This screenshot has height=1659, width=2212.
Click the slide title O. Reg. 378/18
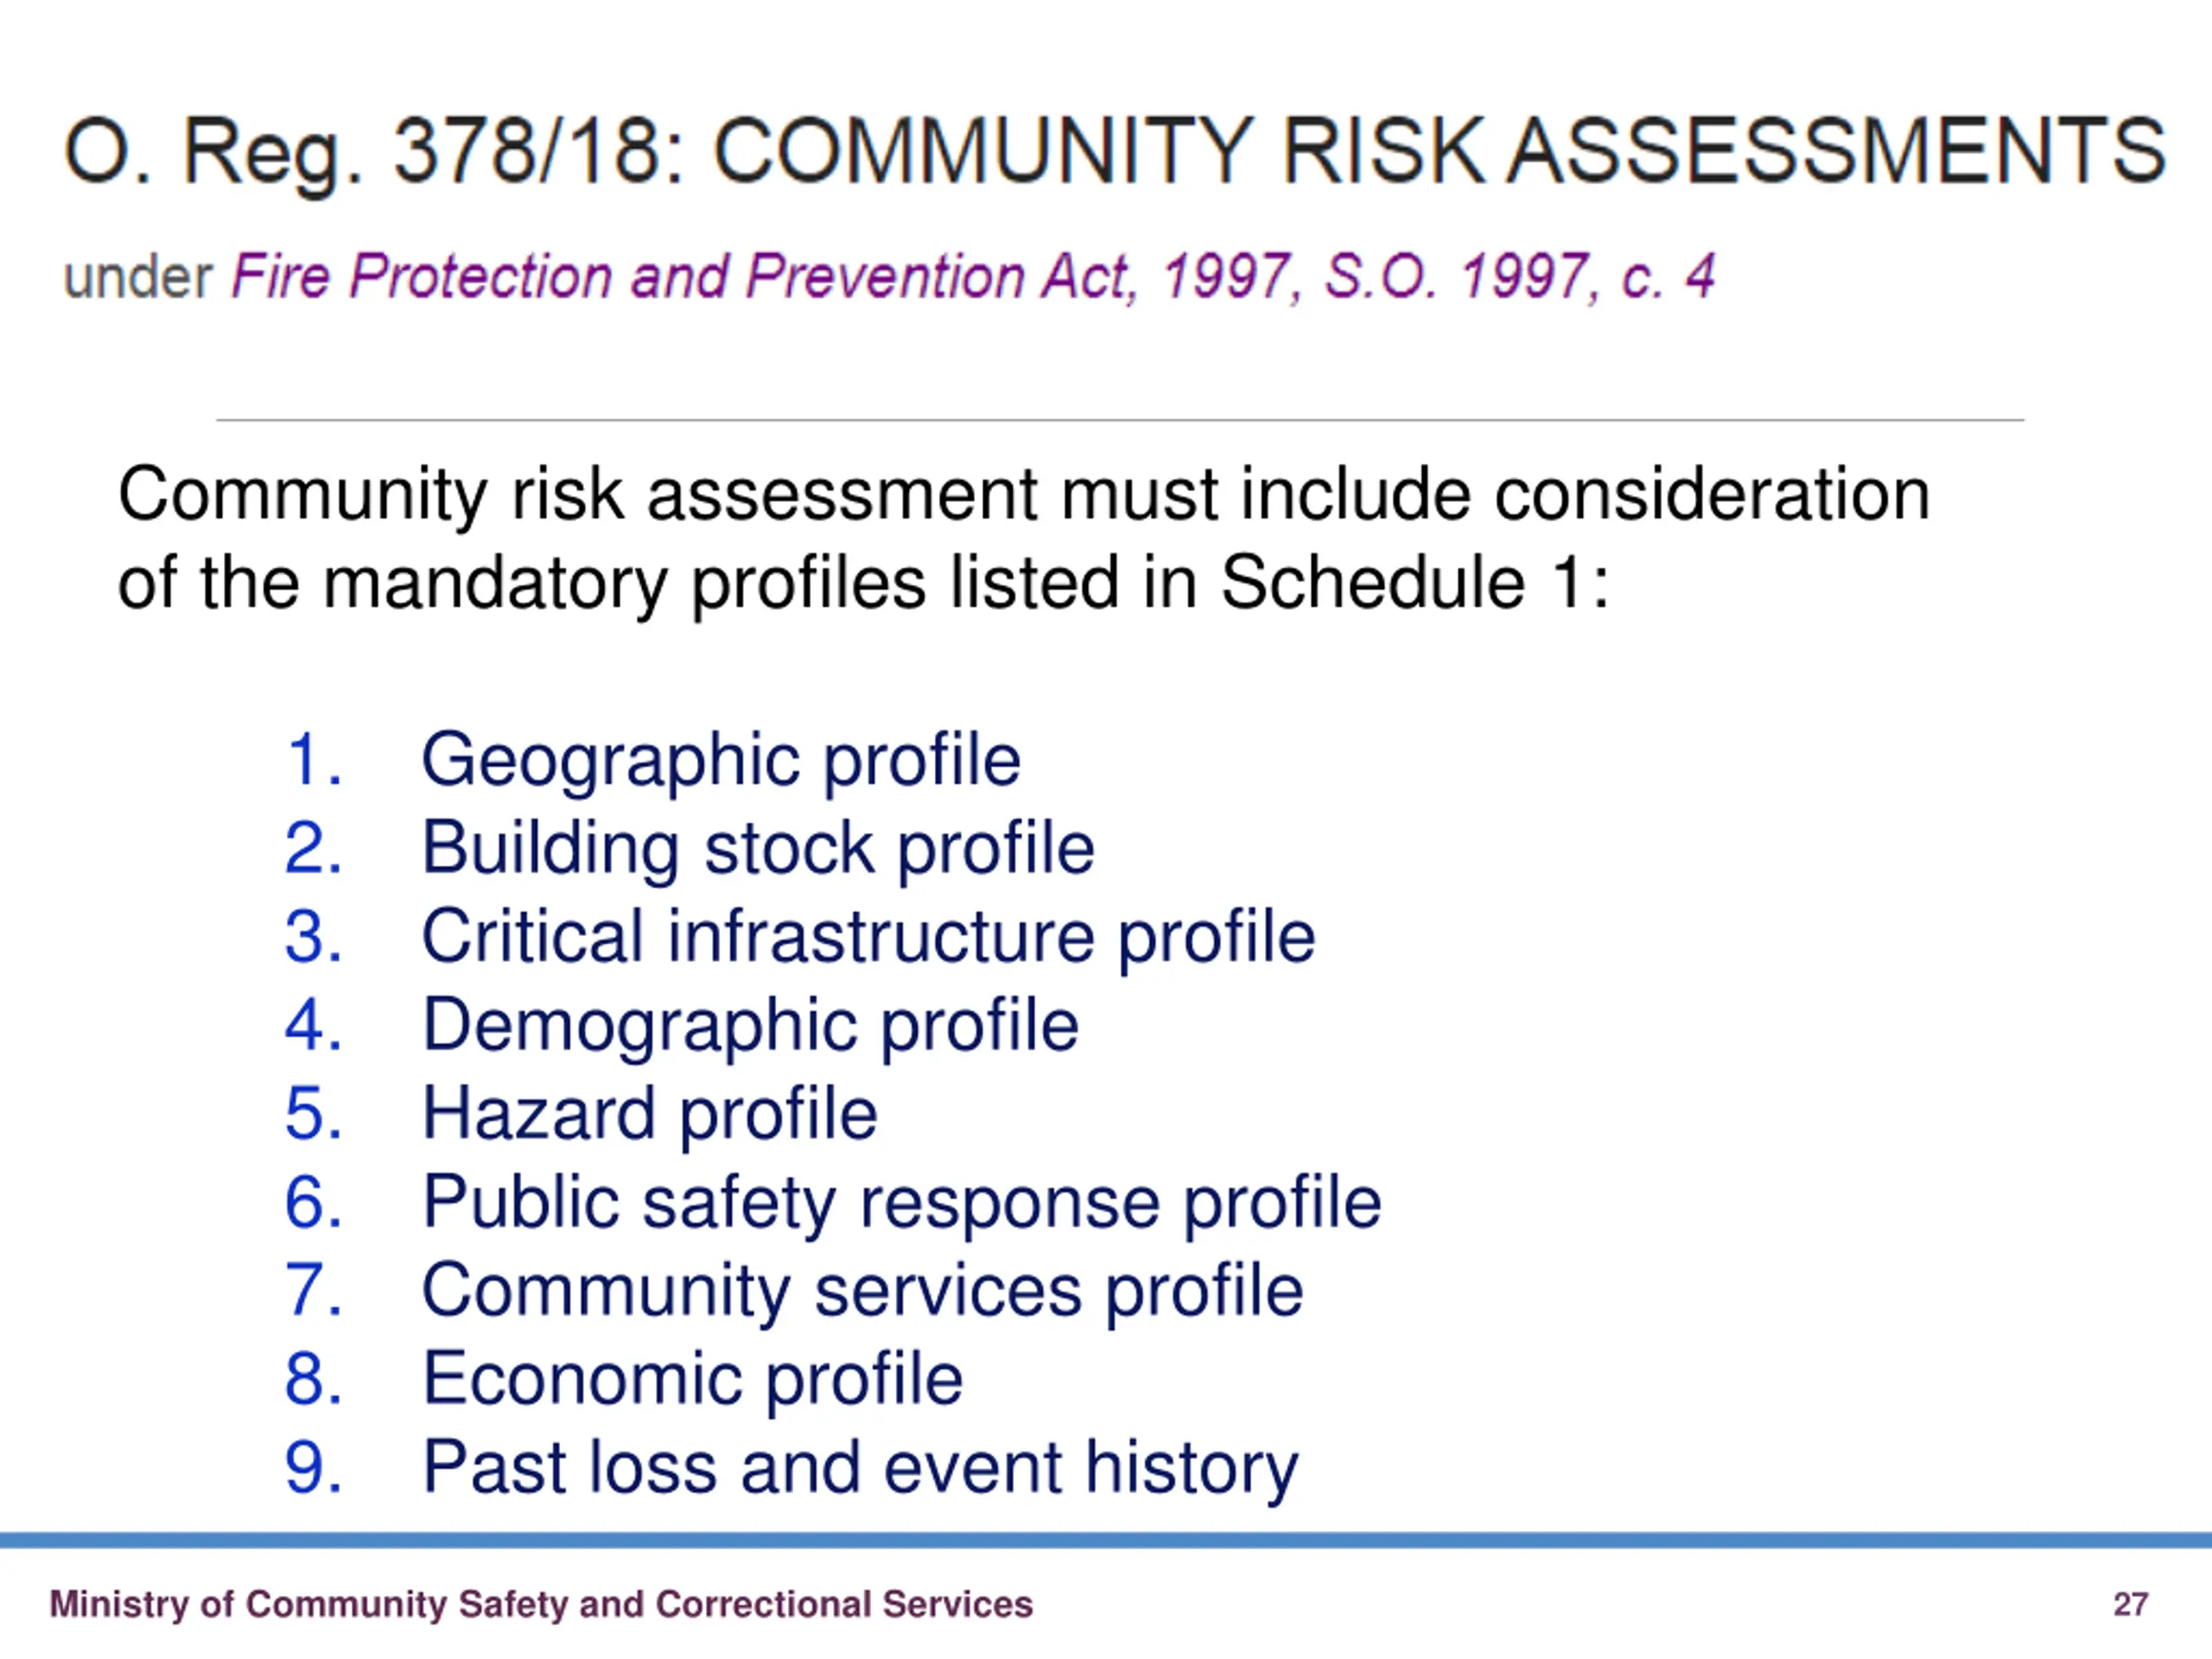tap(1115, 153)
